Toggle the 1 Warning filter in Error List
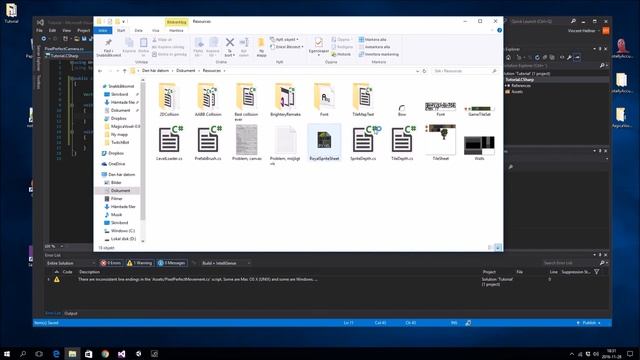This screenshot has height=360, width=640. pos(140,263)
